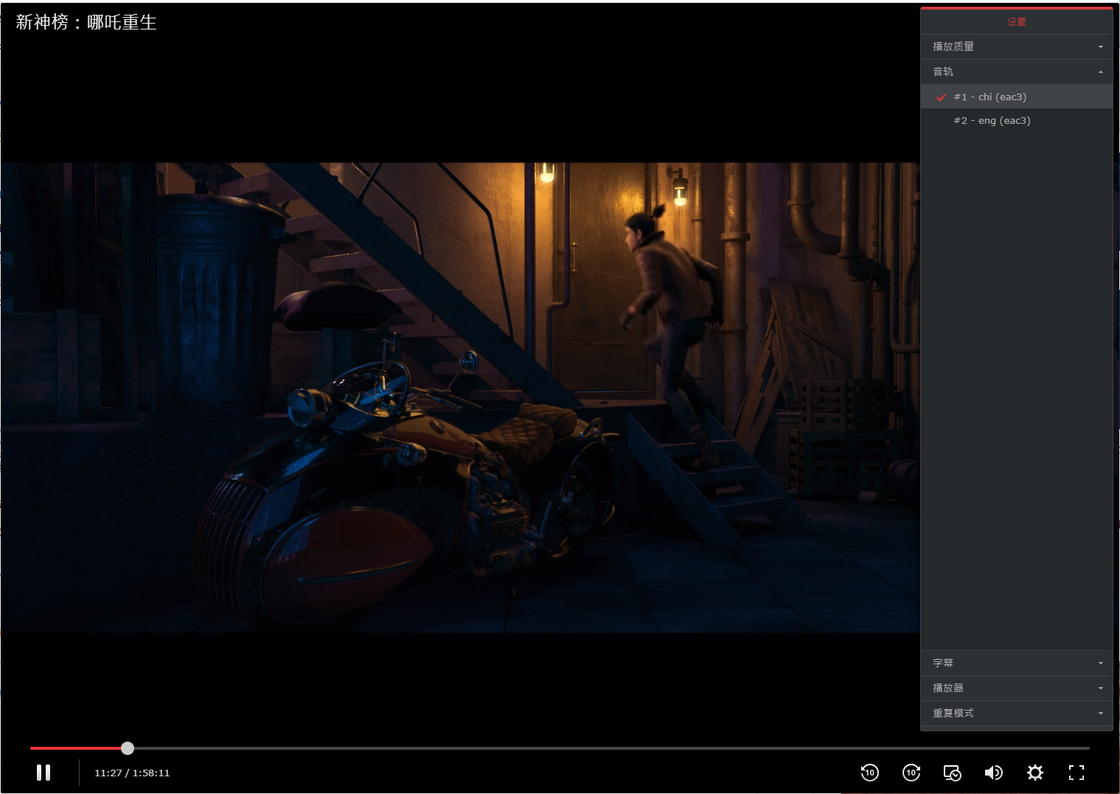
Task: Rewind 10 seconds
Action: coord(869,773)
